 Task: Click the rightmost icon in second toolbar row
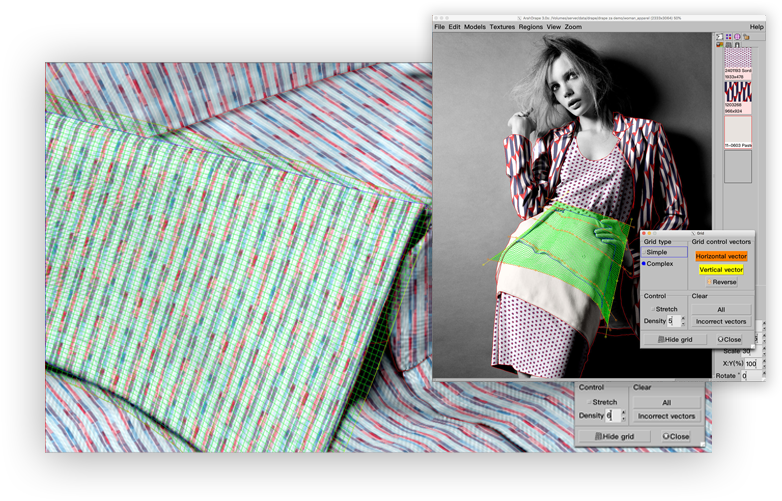click(737, 45)
